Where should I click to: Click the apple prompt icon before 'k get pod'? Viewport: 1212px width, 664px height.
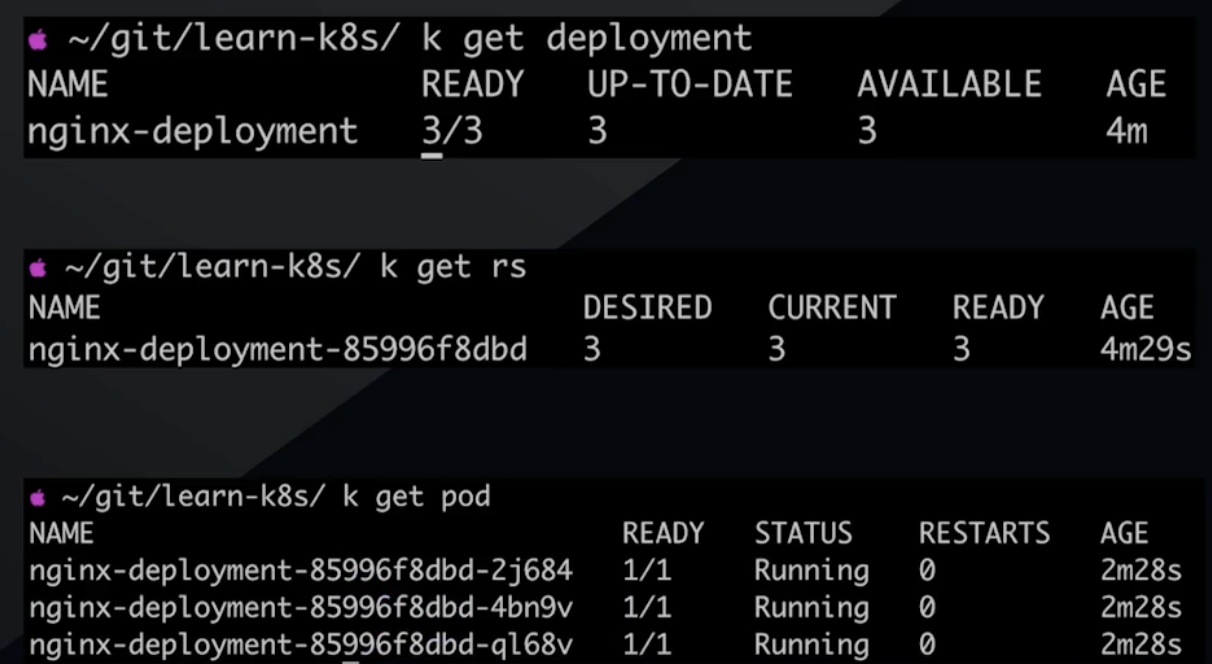(38, 497)
